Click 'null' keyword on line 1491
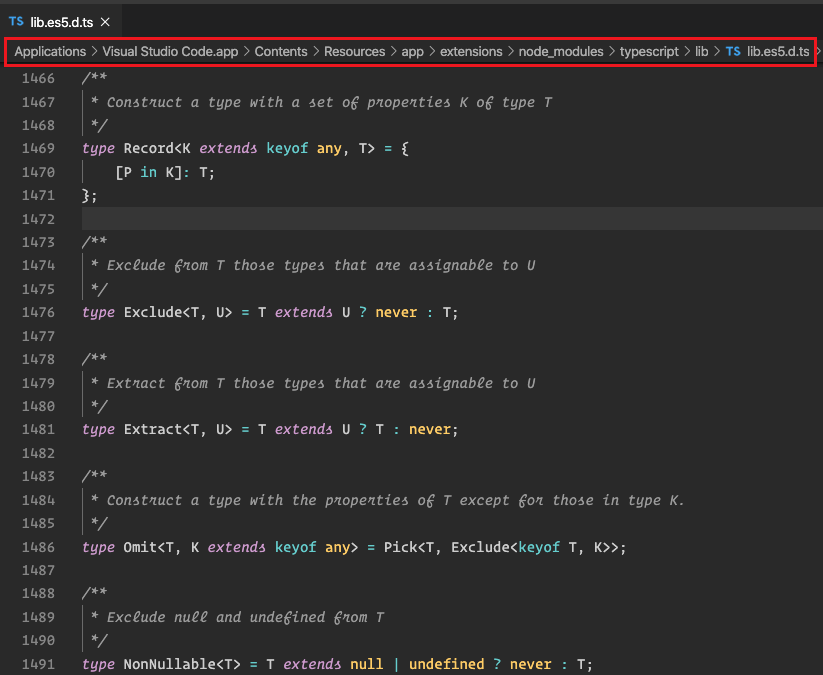This screenshot has width=823, height=675. tap(367, 664)
